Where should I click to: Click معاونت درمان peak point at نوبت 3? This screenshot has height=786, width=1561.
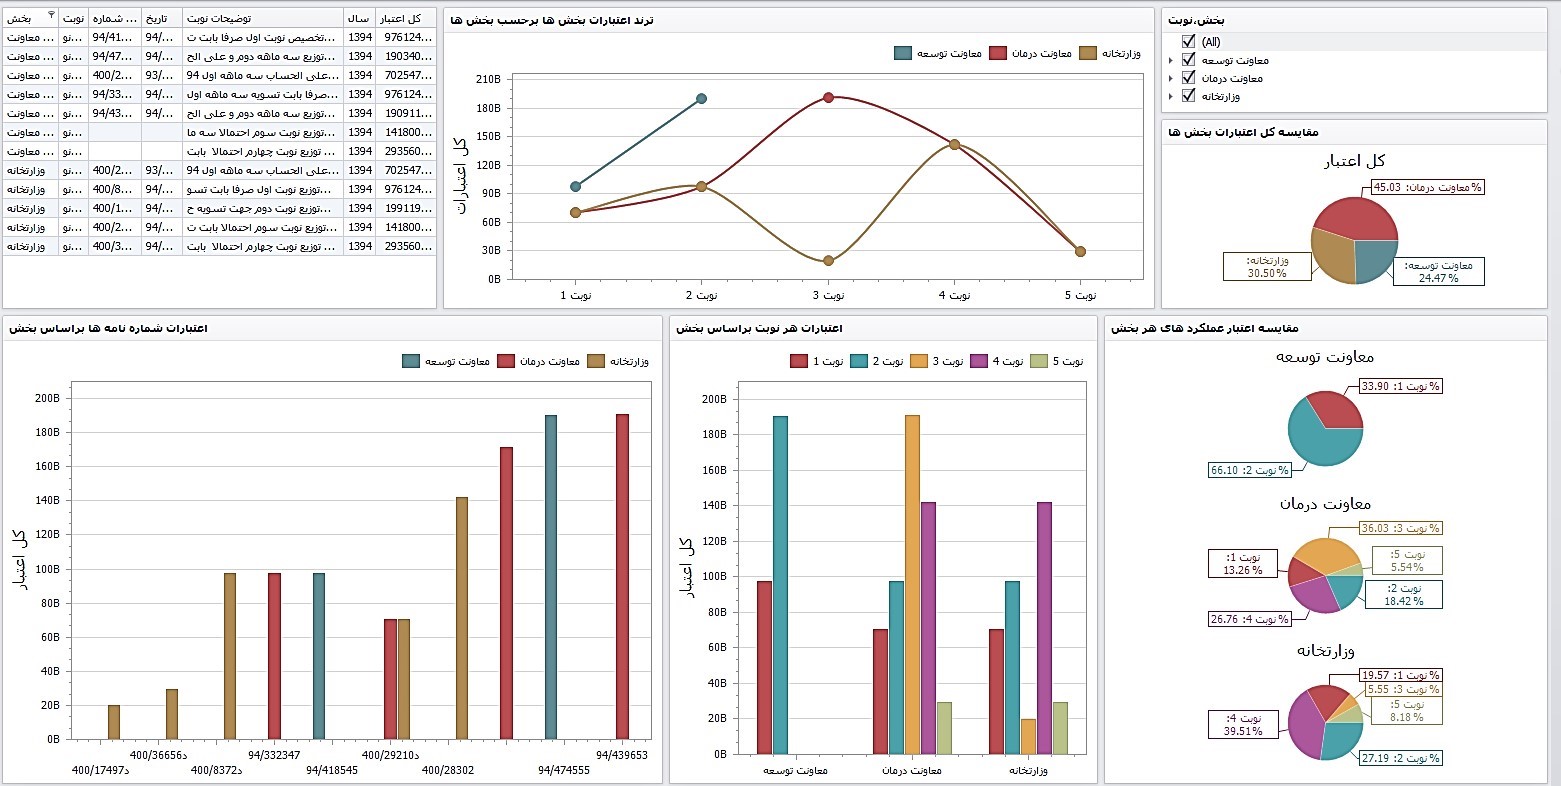tap(828, 98)
